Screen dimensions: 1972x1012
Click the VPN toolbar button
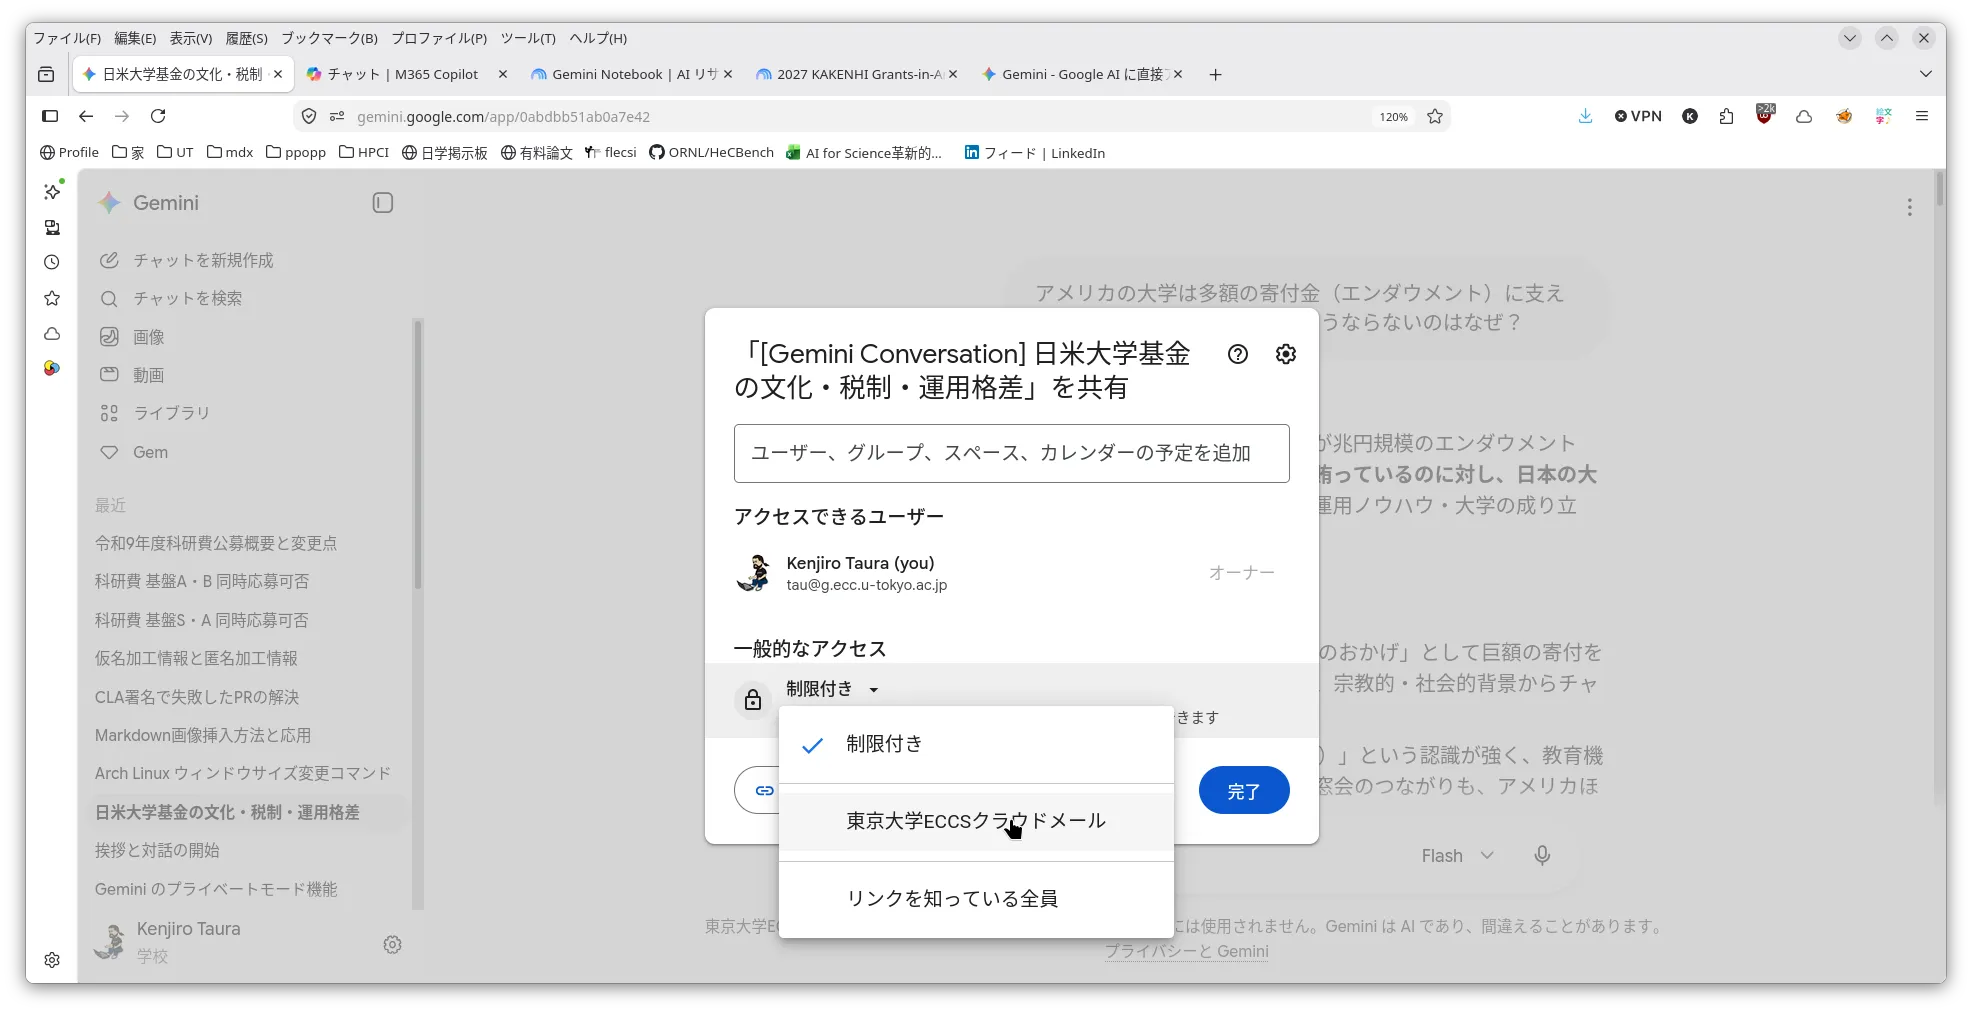click(1638, 116)
